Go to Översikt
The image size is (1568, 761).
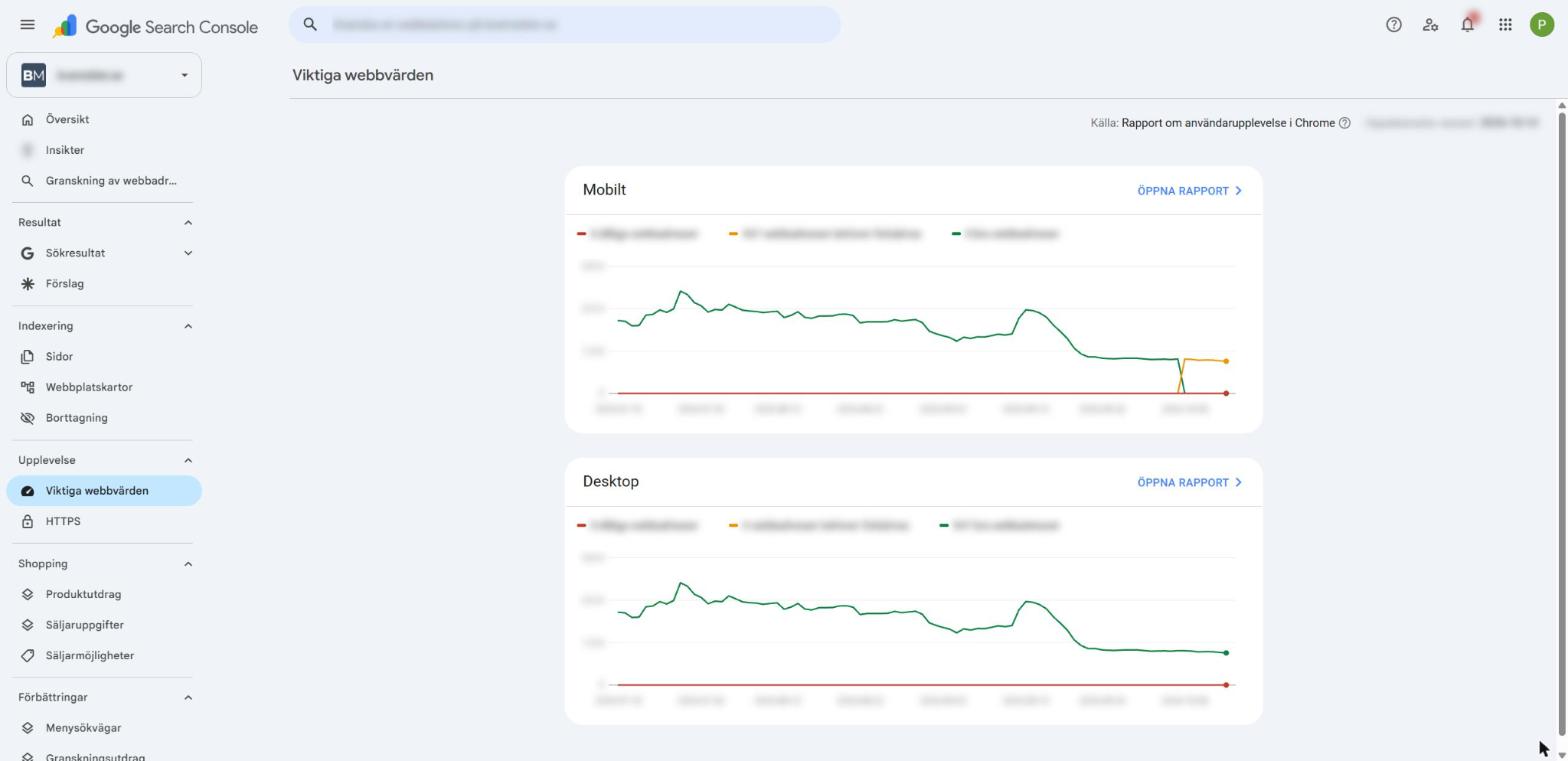tap(104, 119)
